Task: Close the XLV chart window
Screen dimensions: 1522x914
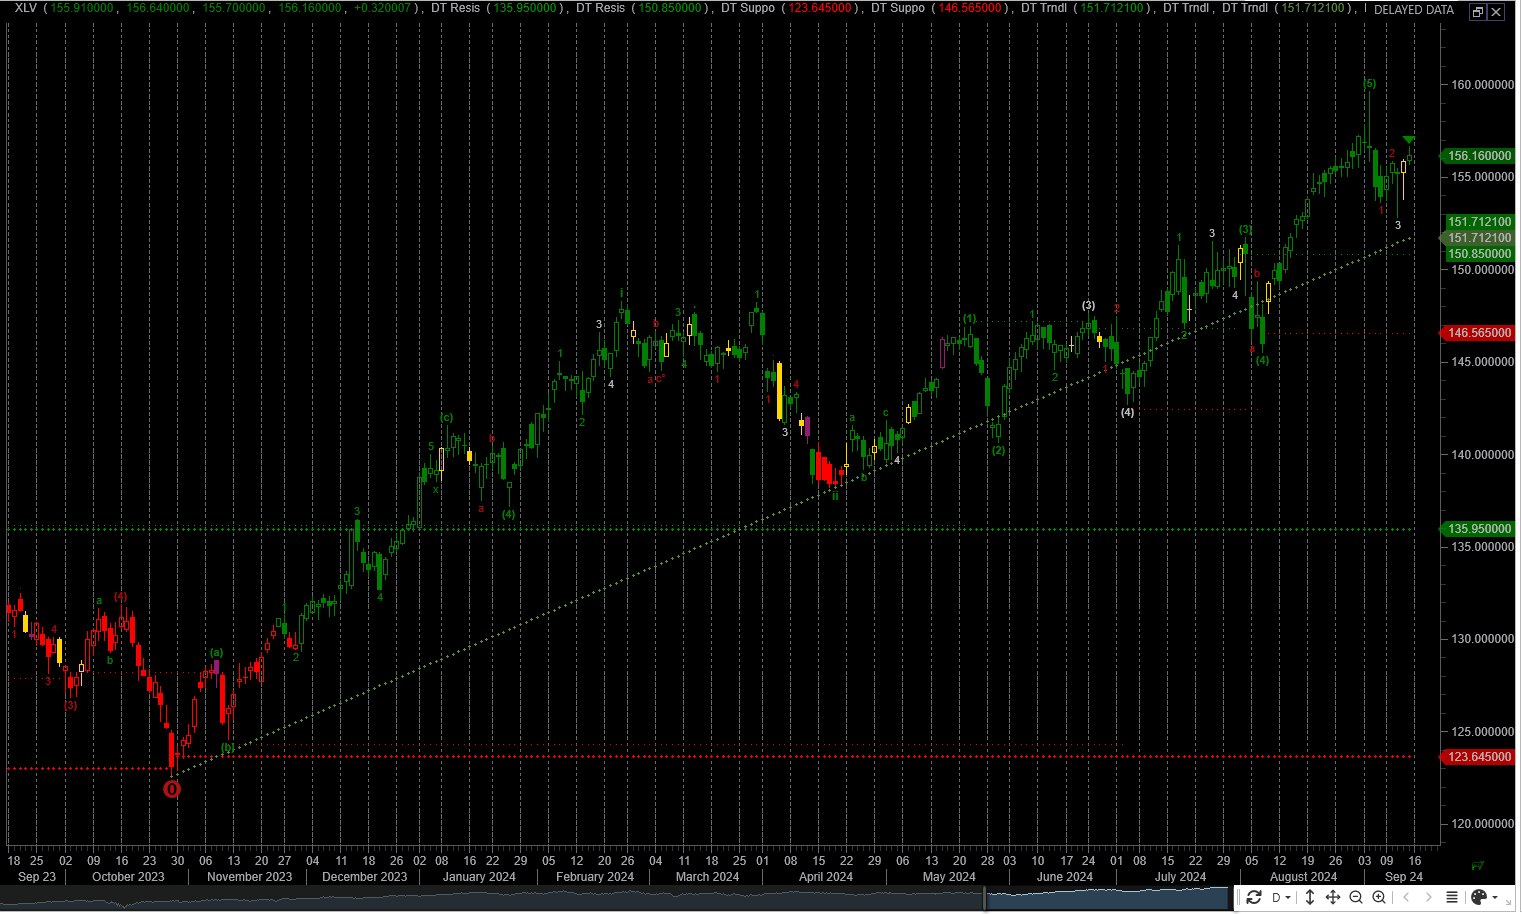Action: (1496, 12)
